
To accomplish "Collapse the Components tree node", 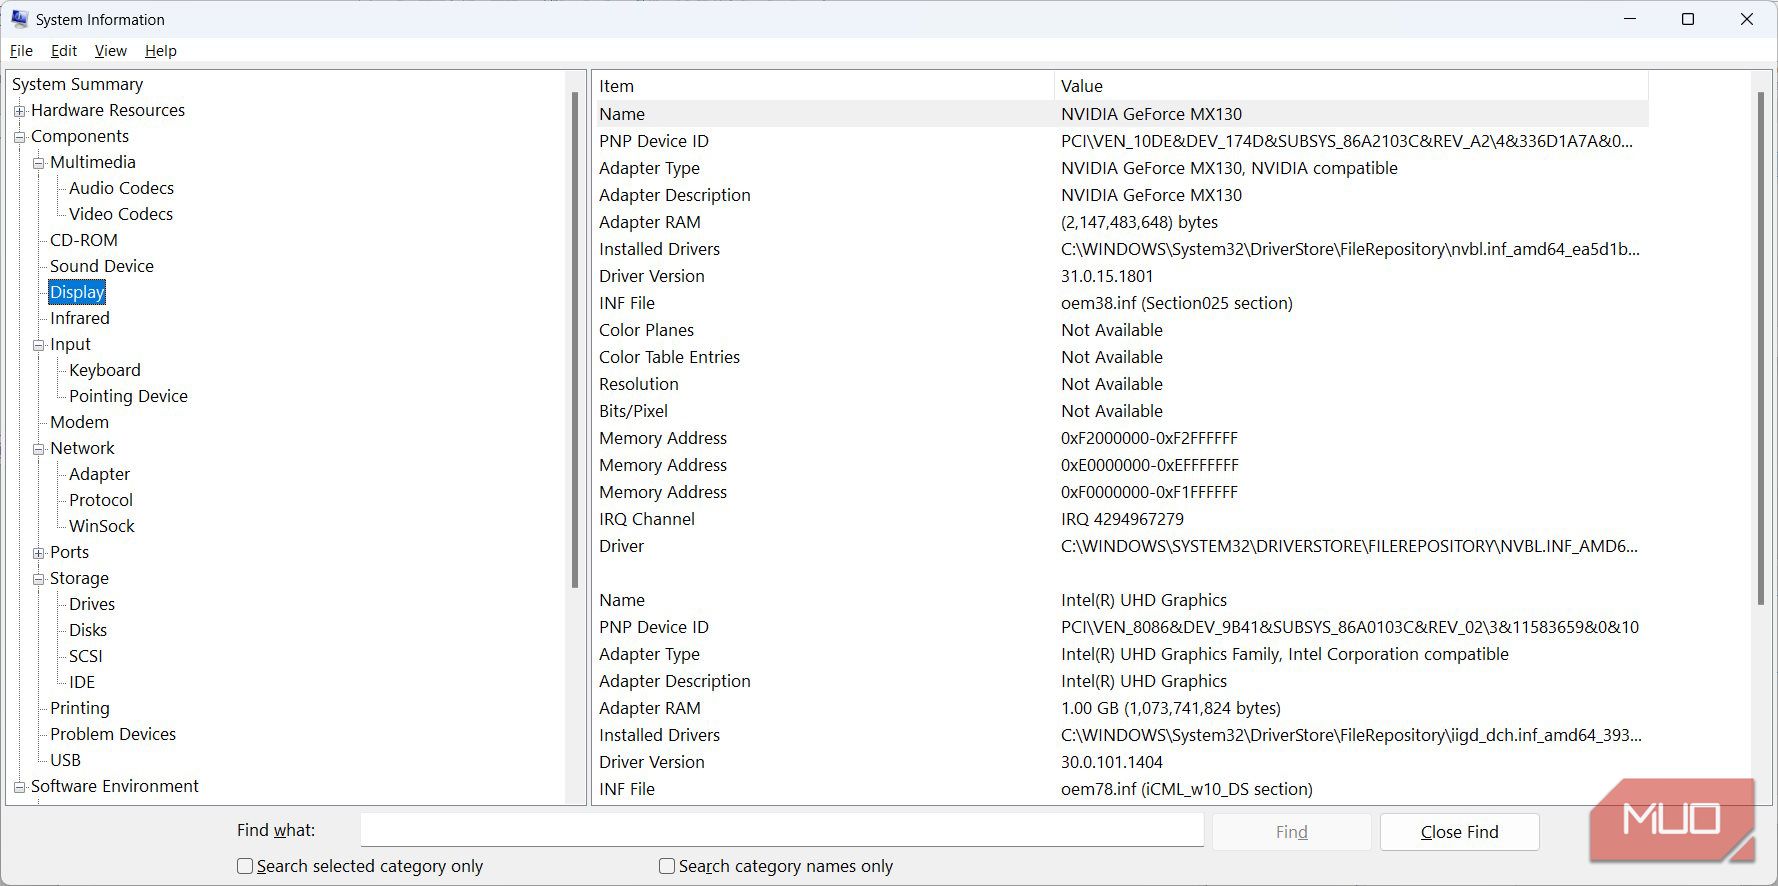I will [x=19, y=137].
